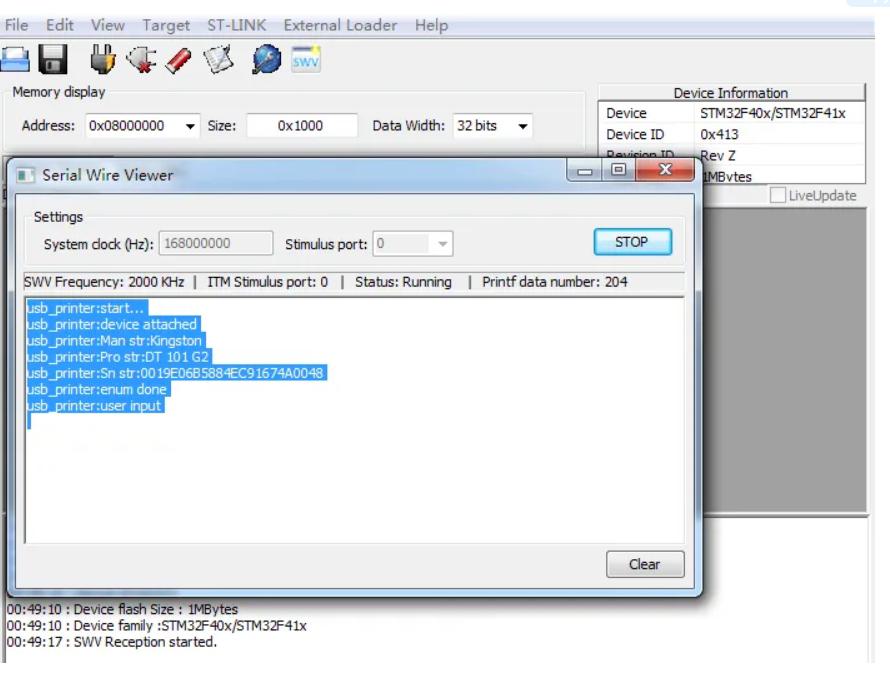Click the 'usb_printer:user input' line

point(95,405)
